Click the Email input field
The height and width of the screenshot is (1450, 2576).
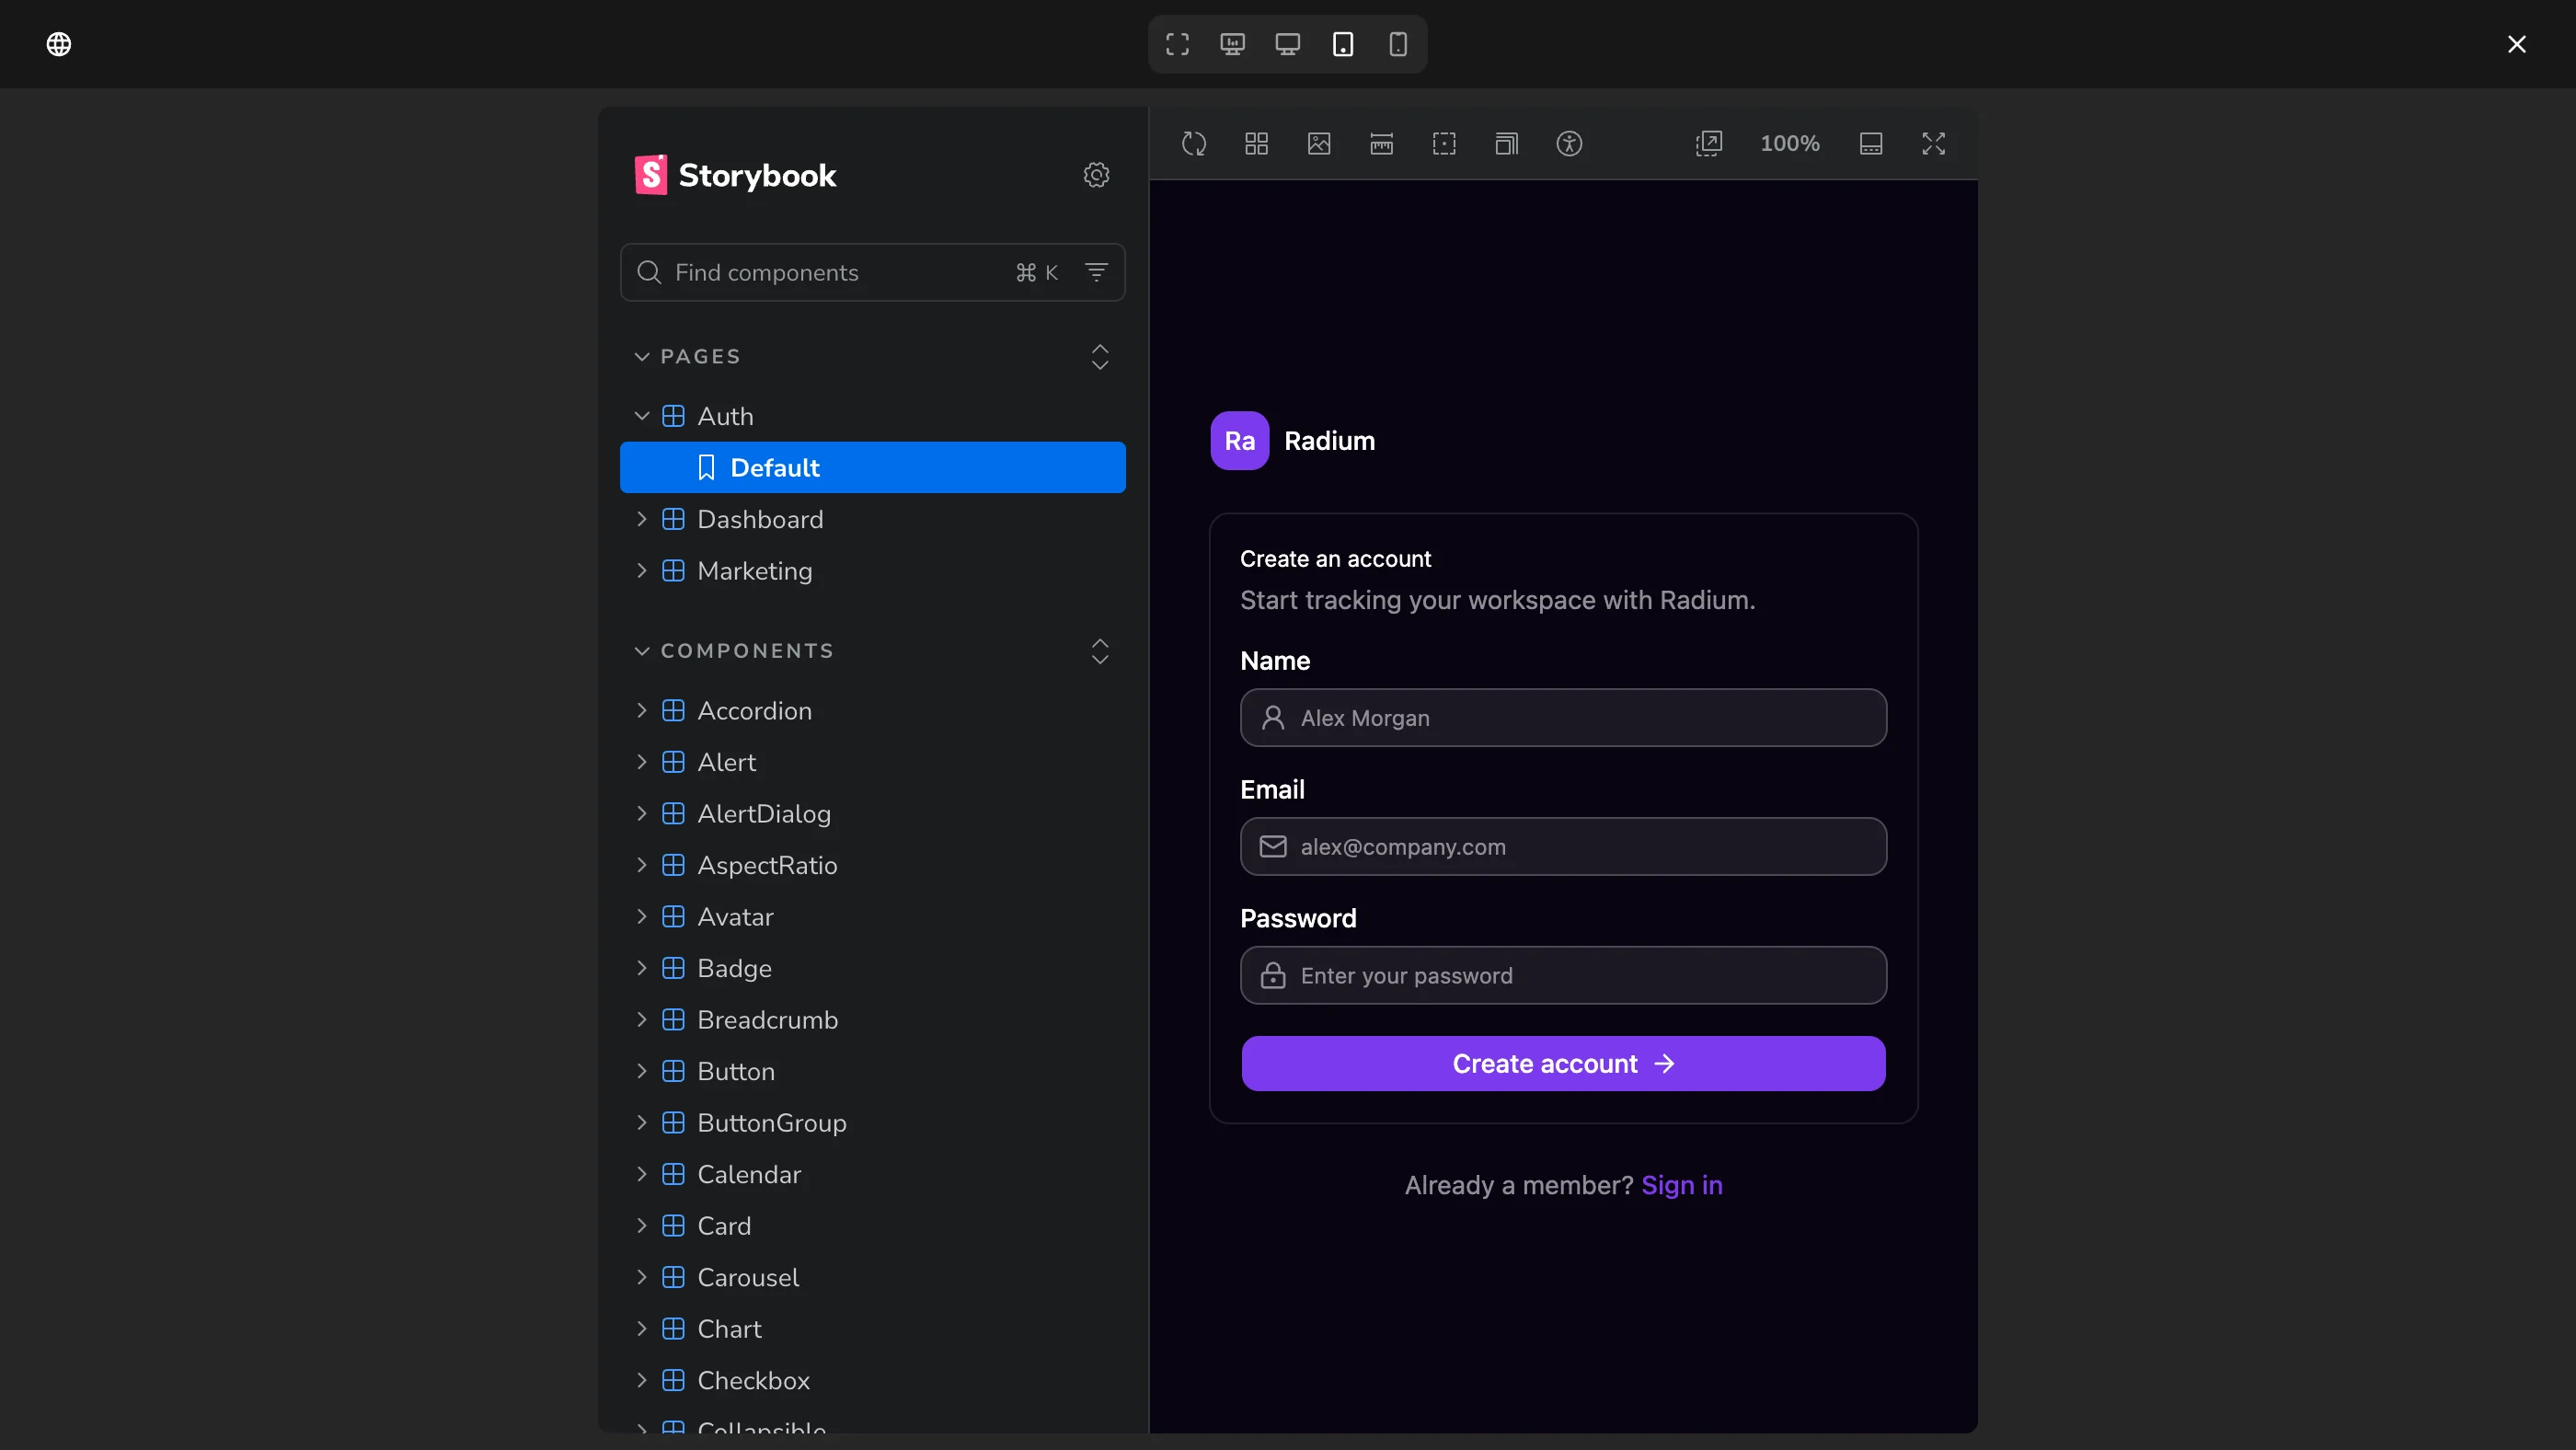[x=1563, y=847]
